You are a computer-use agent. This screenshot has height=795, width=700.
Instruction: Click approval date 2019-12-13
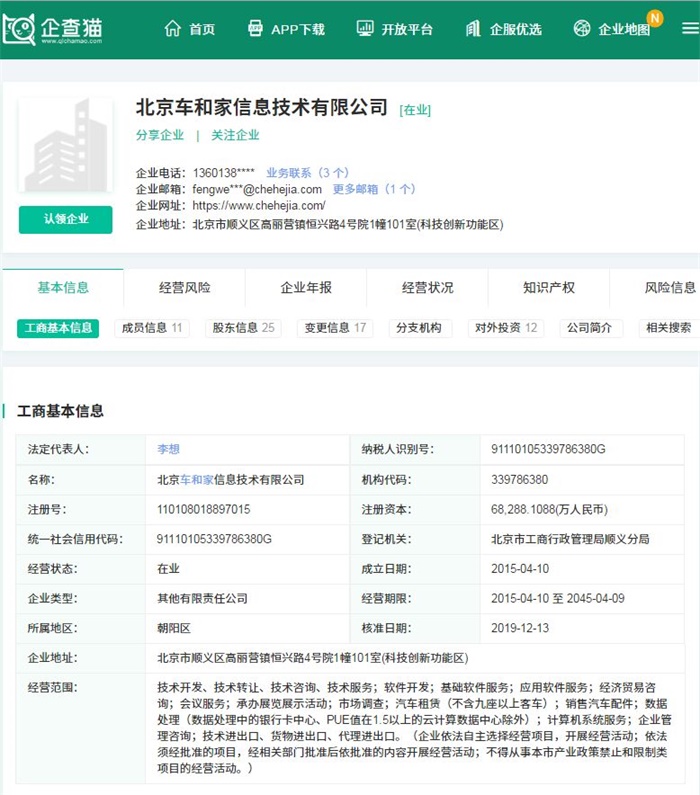click(x=520, y=628)
